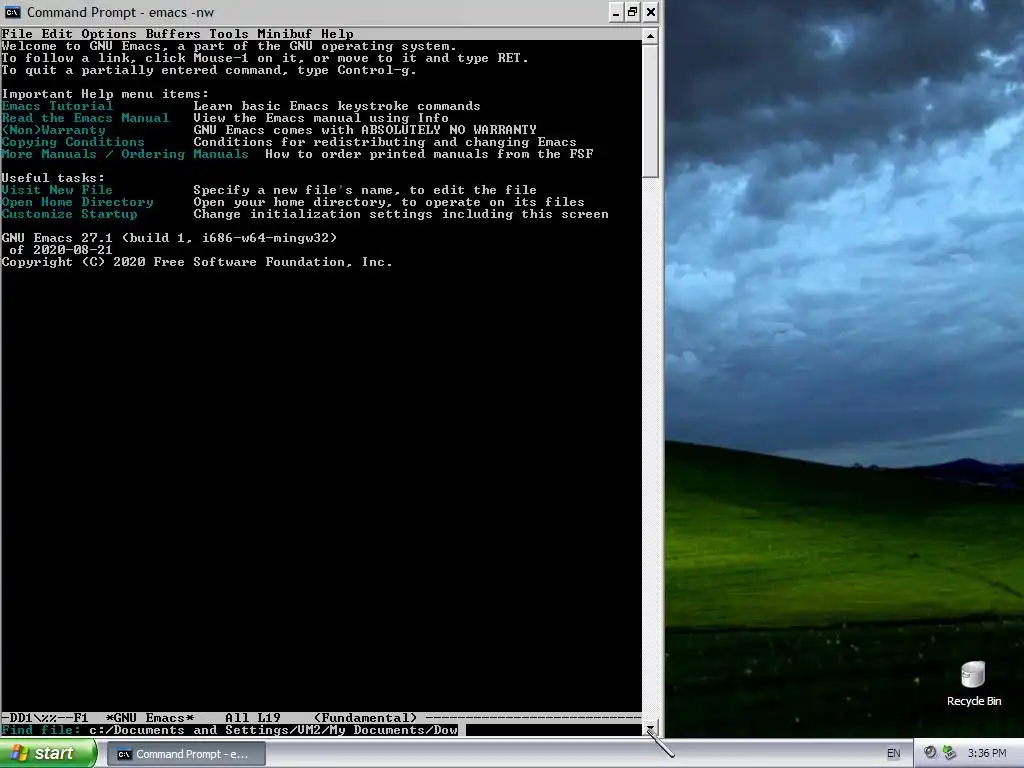
Task: Click the Copyright Free Software Foundation line
Action: [x=197, y=262]
